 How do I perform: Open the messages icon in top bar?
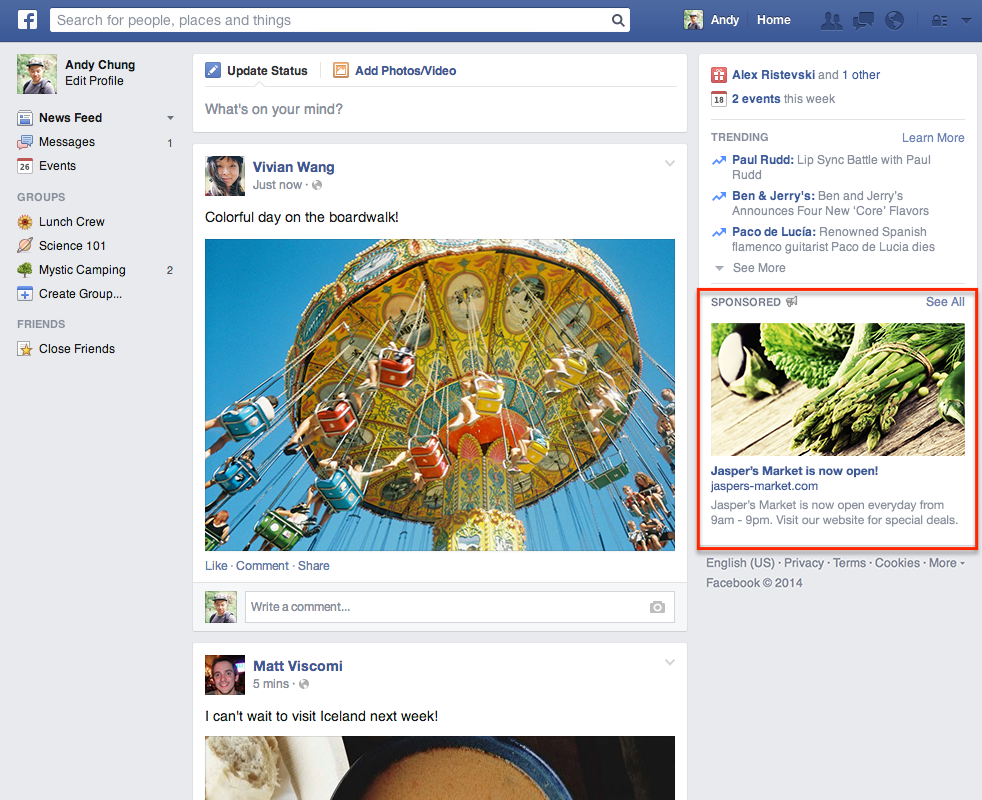tap(864, 21)
